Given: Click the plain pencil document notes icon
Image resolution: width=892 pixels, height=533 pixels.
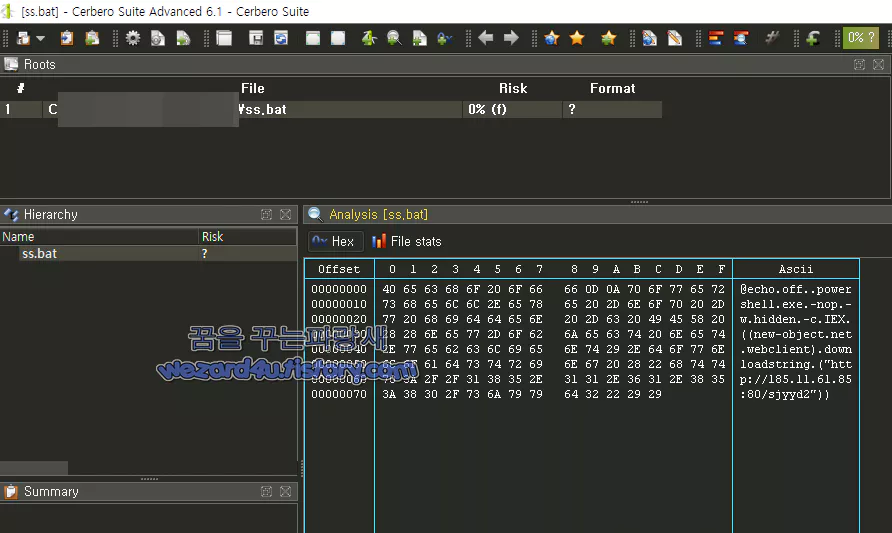Looking at the screenshot, I should 675,38.
